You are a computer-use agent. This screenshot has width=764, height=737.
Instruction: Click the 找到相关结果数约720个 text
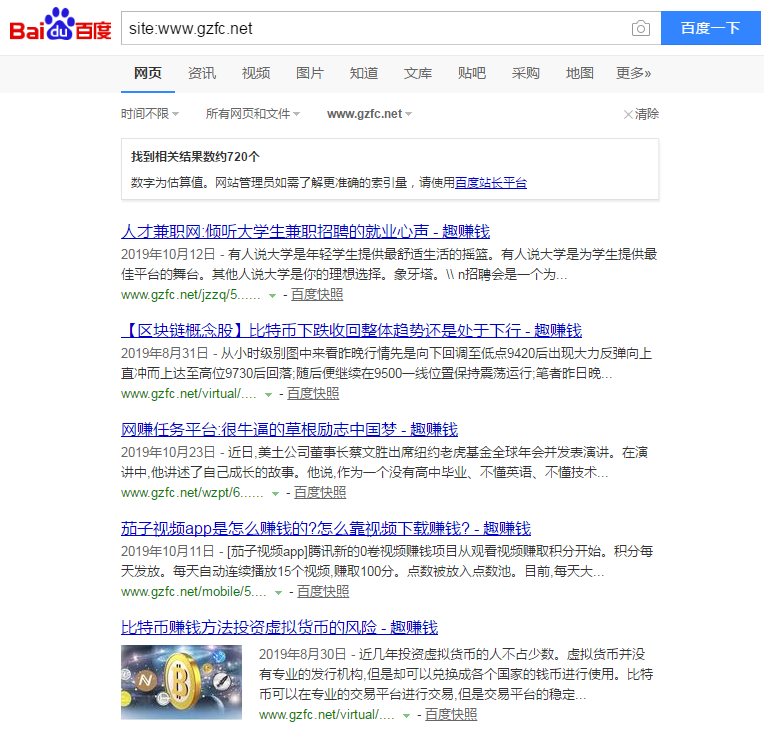pos(195,157)
